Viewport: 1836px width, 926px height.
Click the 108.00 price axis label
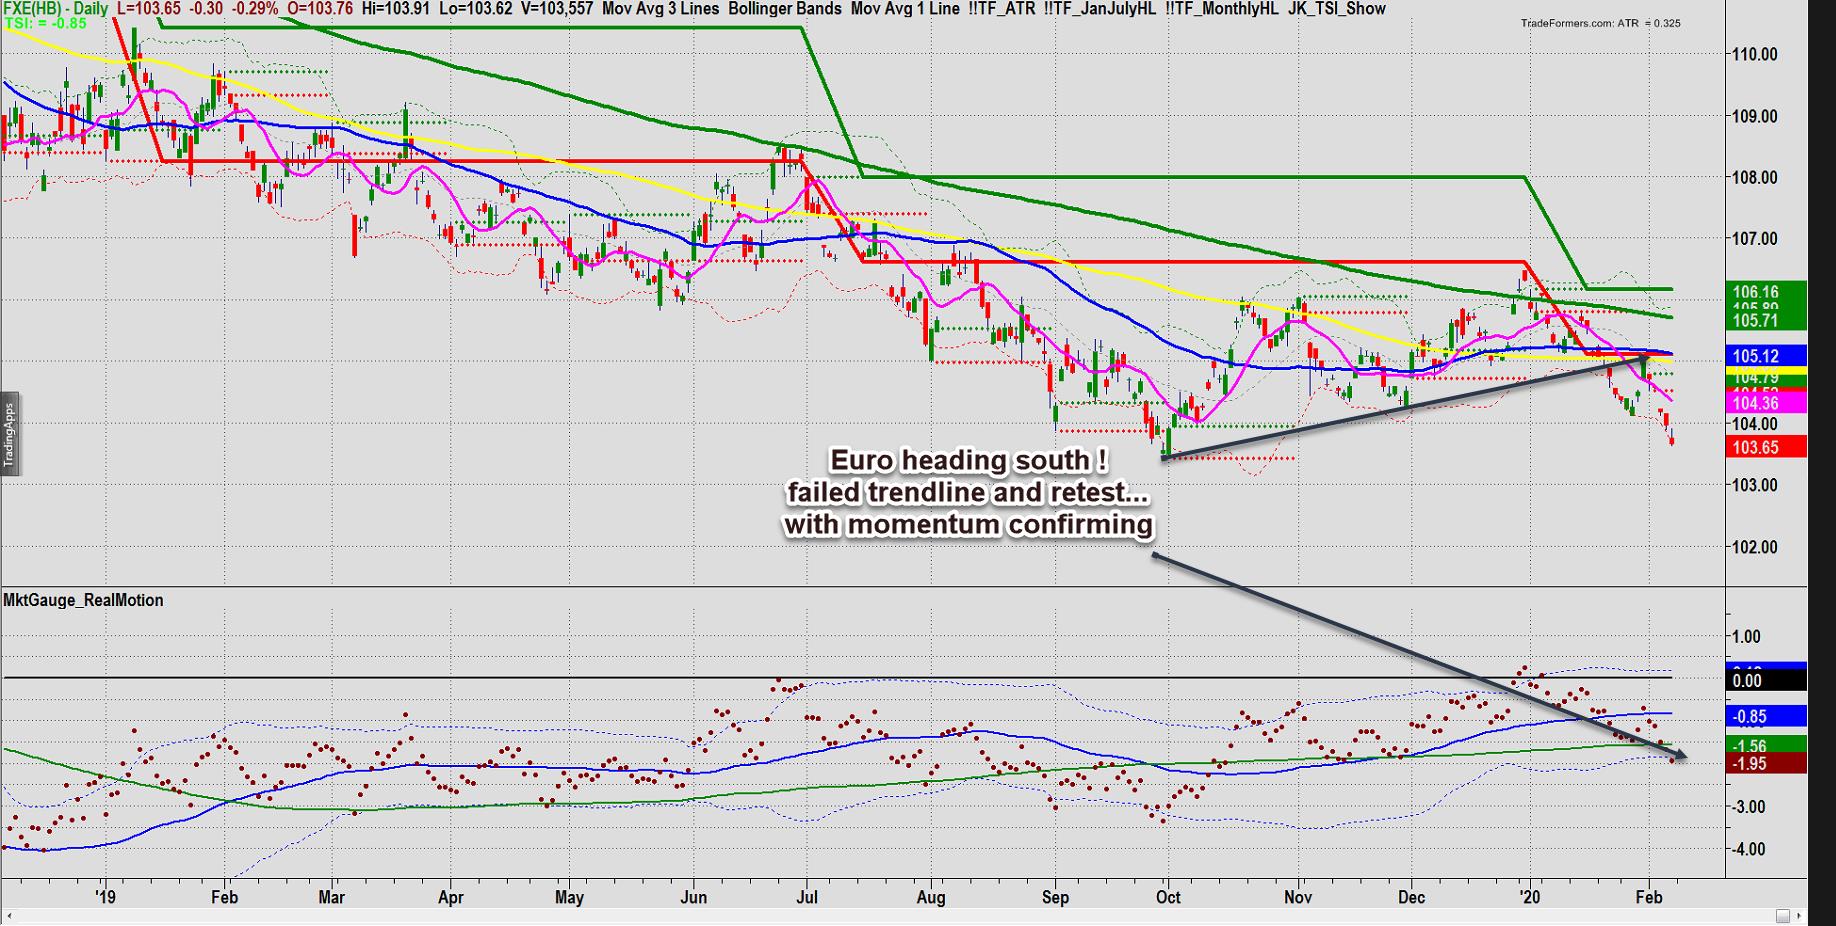pos(1755,178)
